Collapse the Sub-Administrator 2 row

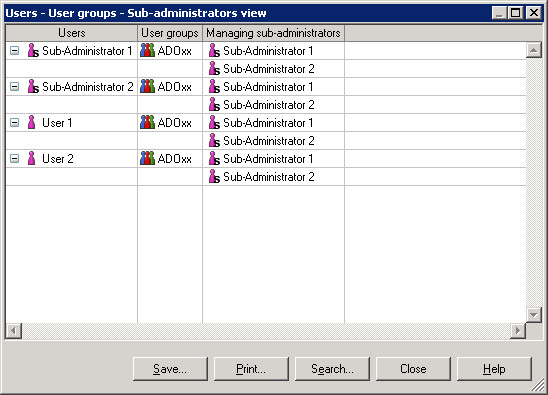pyautogui.click(x=14, y=86)
